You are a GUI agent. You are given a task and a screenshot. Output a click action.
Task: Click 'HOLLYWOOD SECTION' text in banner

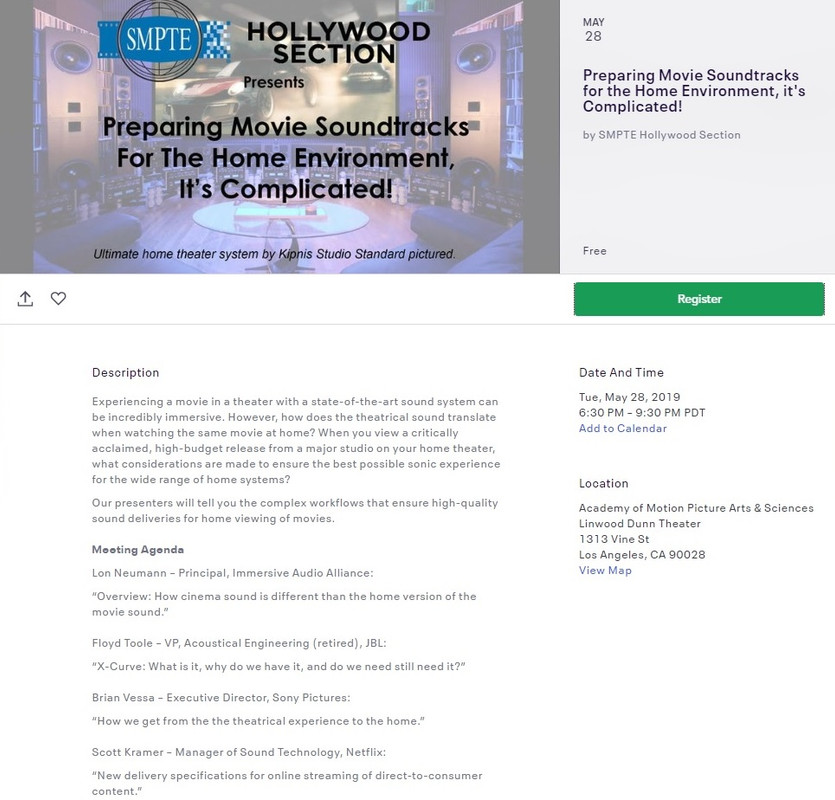tap(338, 43)
